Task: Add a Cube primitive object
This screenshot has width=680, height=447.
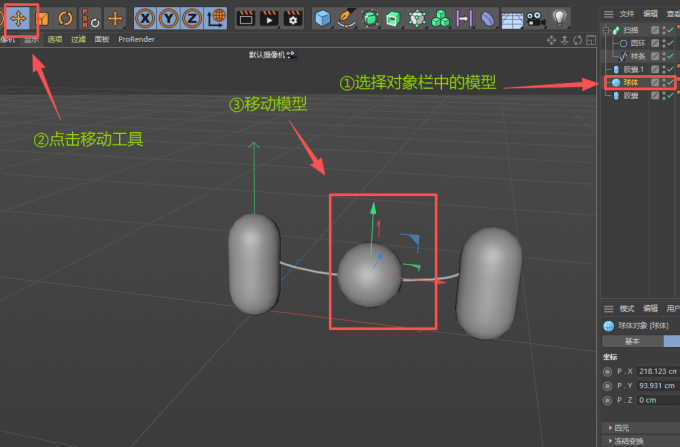Action: click(323, 18)
